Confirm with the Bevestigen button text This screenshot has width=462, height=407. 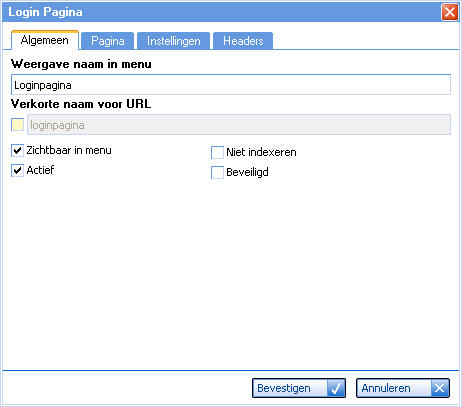(284, 388)
